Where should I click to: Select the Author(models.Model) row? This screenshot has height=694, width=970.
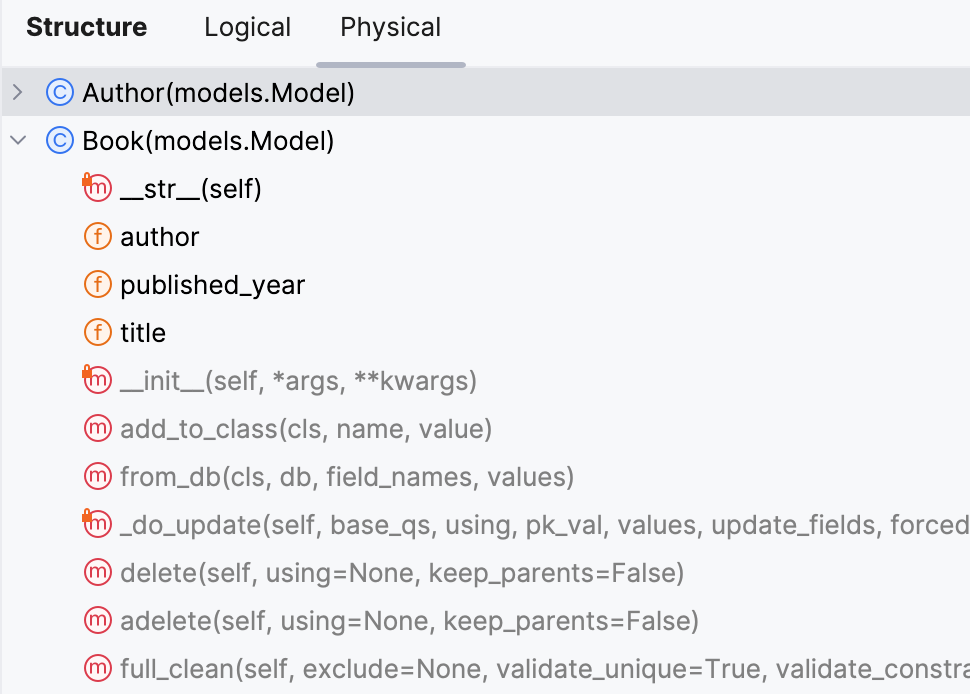click(217, 92)
